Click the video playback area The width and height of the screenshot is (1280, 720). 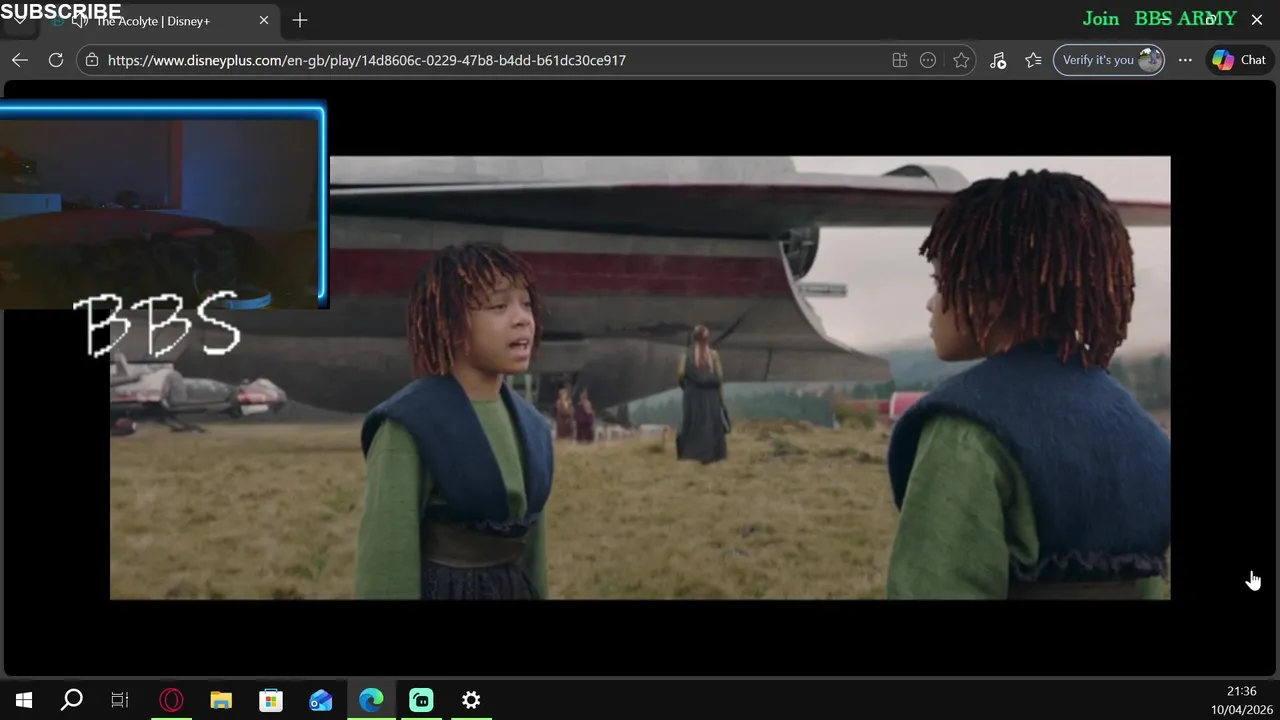(640, 378)
